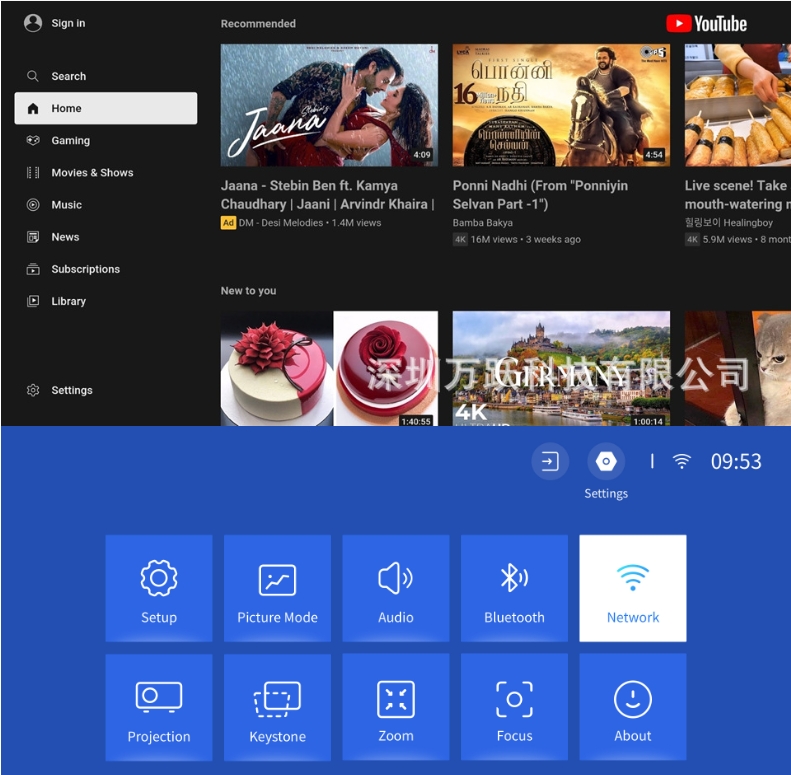The width and height of the screenshot is (791, 775).
Task: Open the Bluetooth tile
Action: pyautogui.click(x=515, y=588)
